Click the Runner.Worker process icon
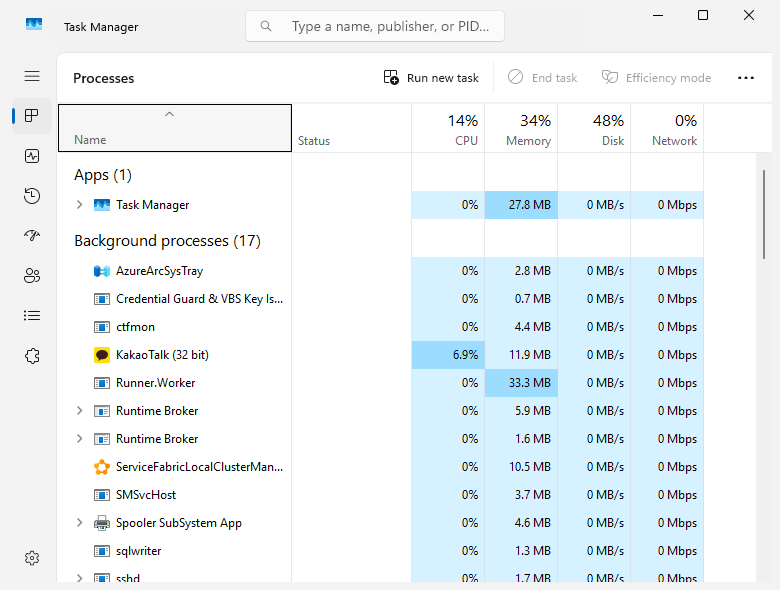The height and width of the screenshot is (590, 780). pos(101,383)
